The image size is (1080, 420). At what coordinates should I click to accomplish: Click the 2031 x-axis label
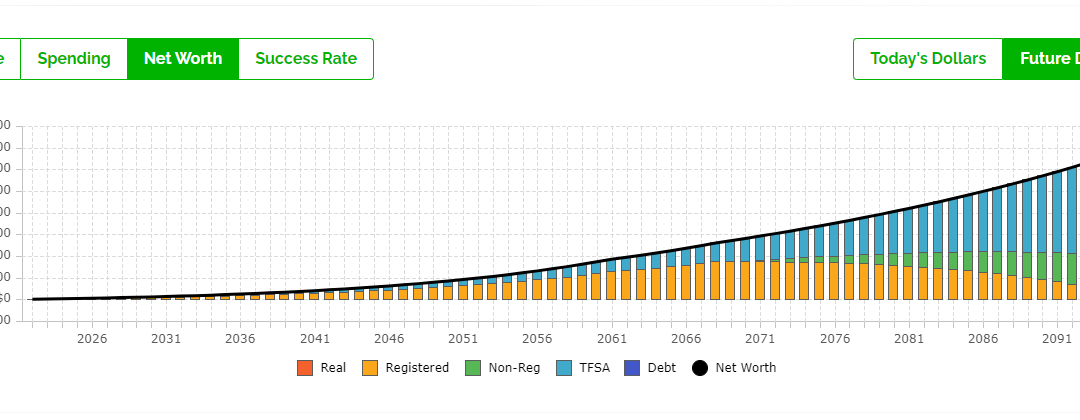click(166, 339)
